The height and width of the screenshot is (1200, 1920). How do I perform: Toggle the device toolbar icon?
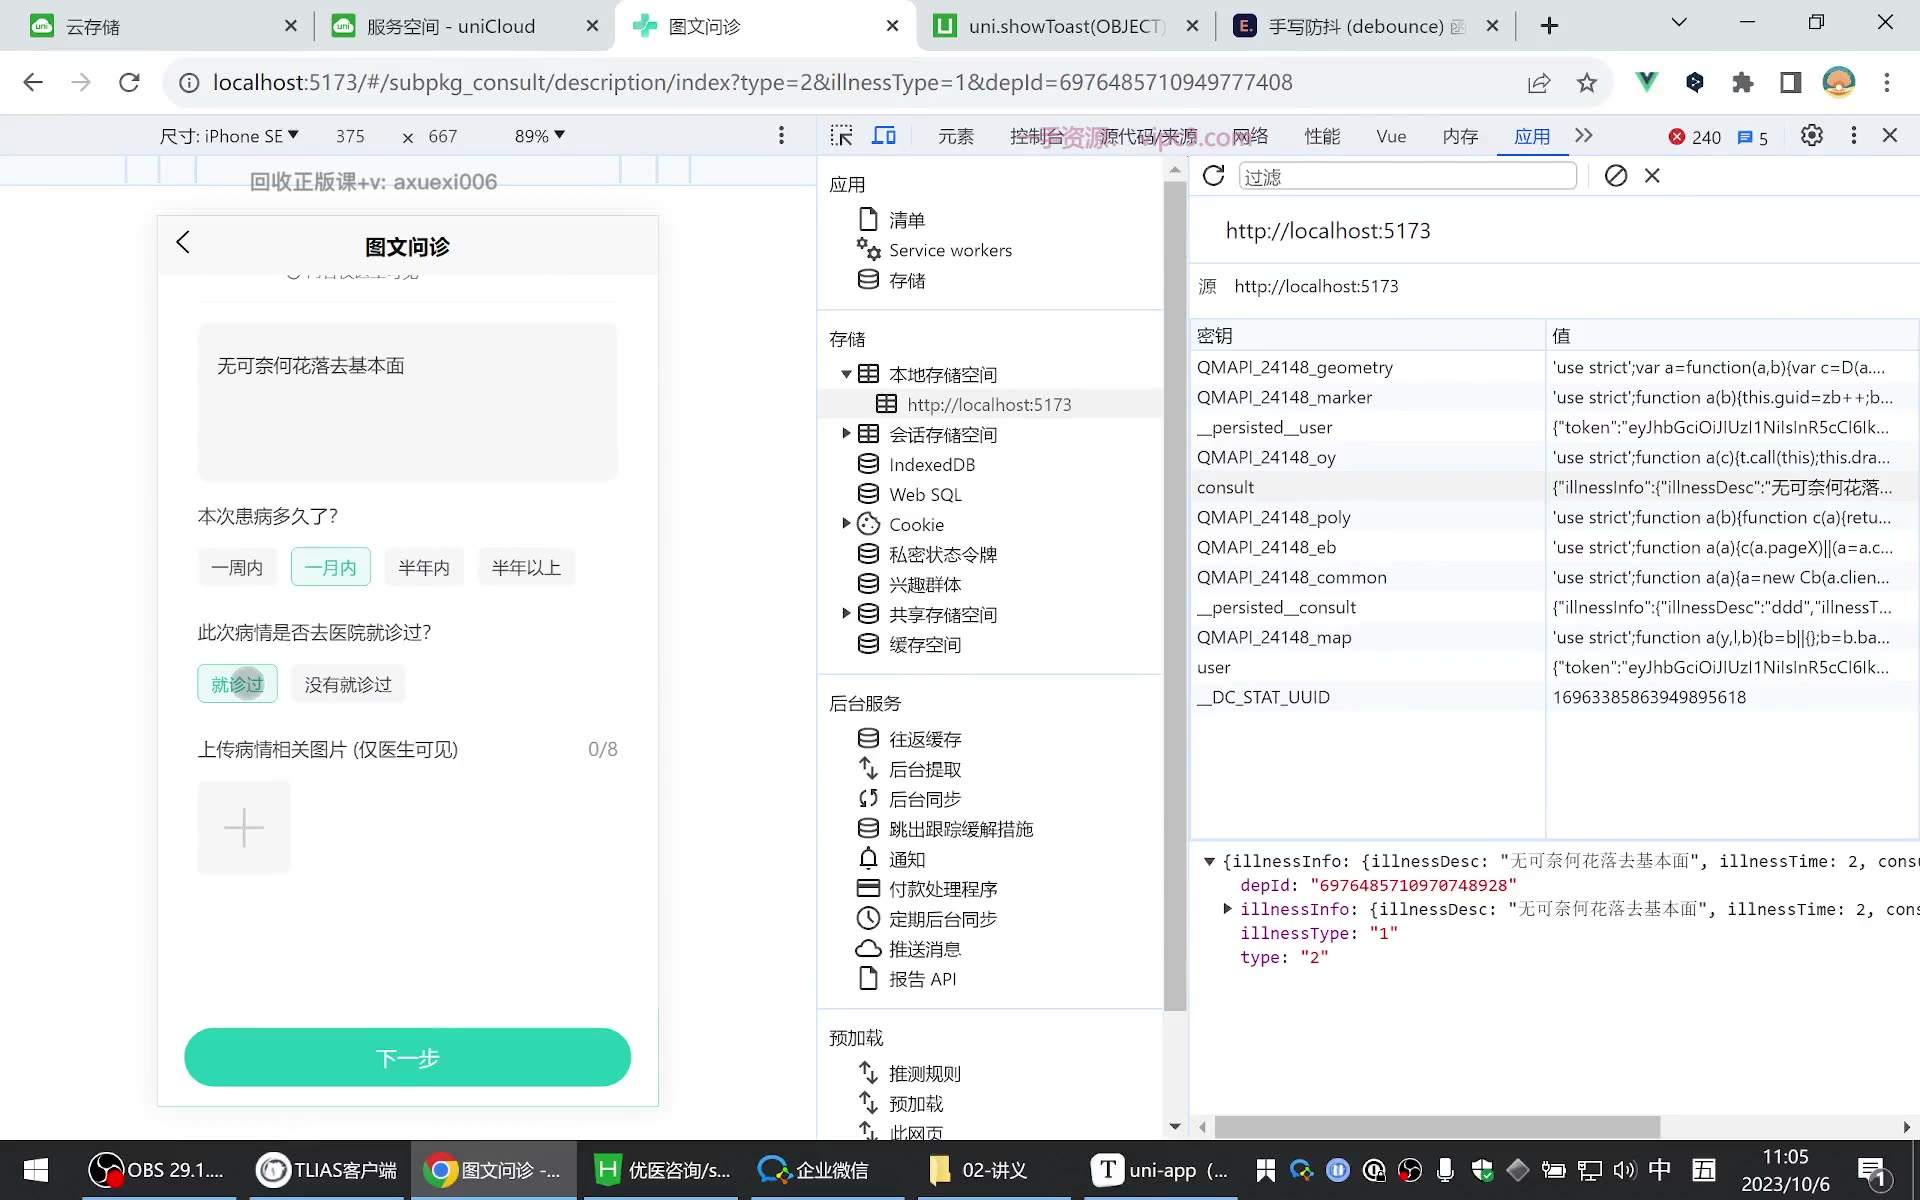pyautogui.click(x=884, y=136)
